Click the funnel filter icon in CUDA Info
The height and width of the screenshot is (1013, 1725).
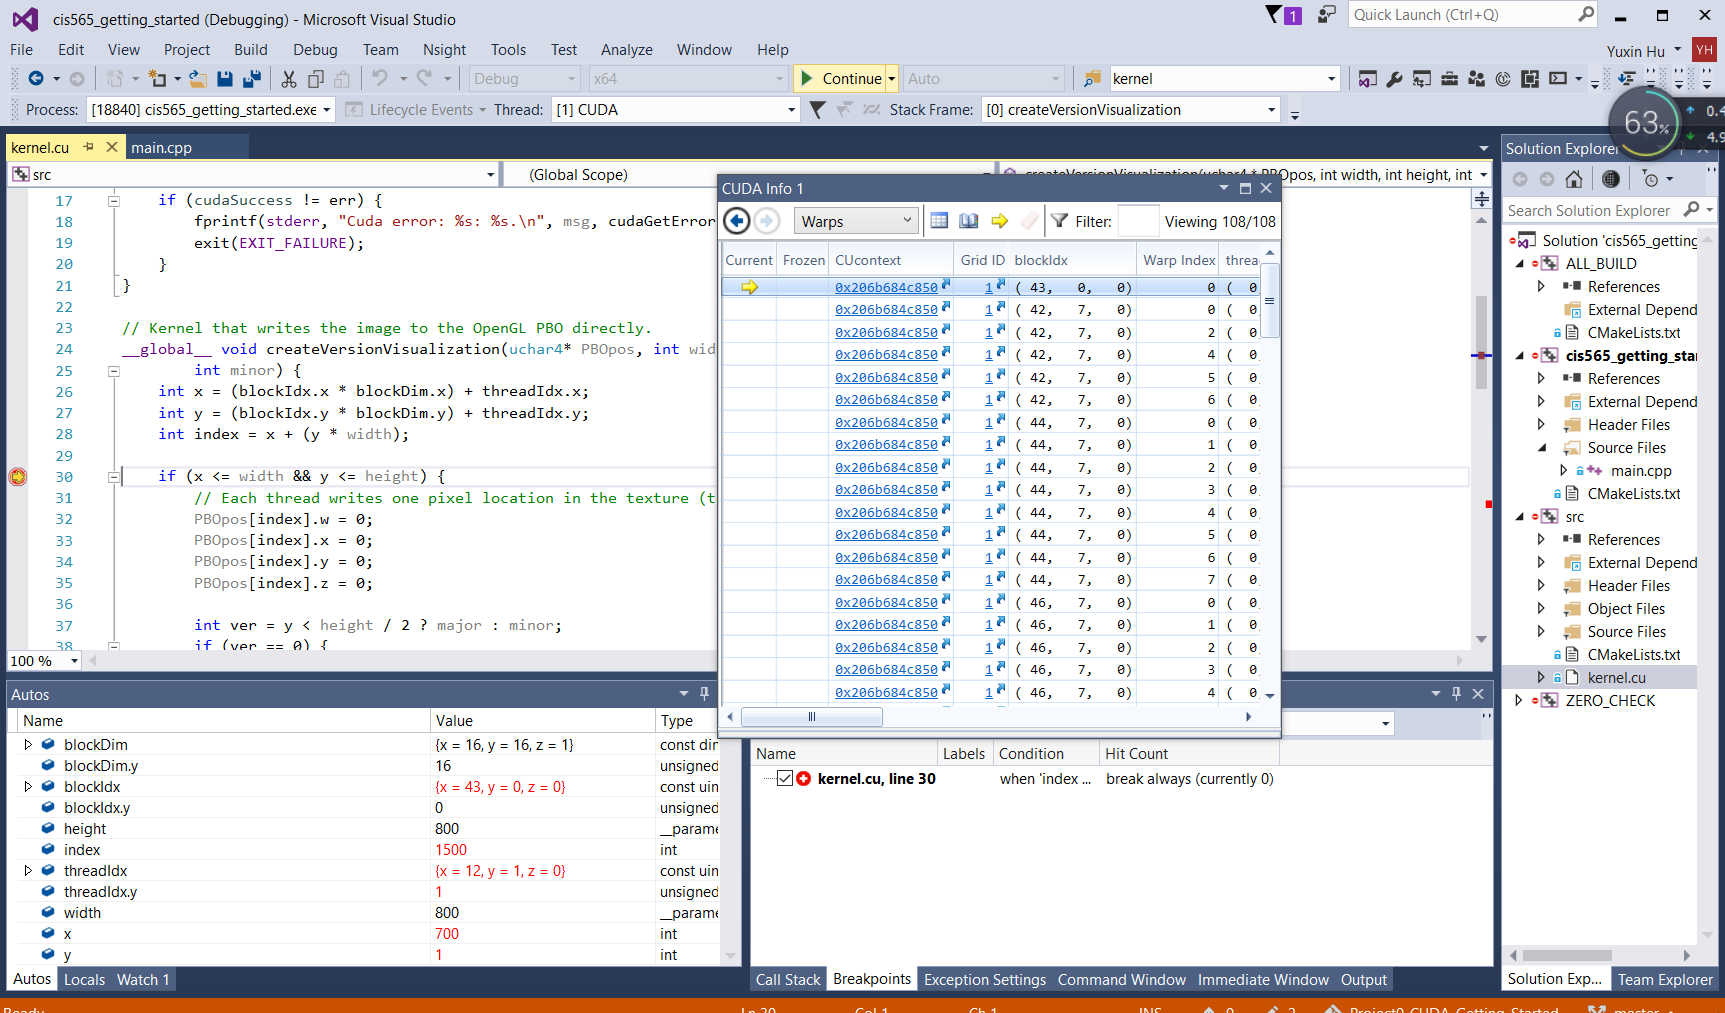(1059, 221)
